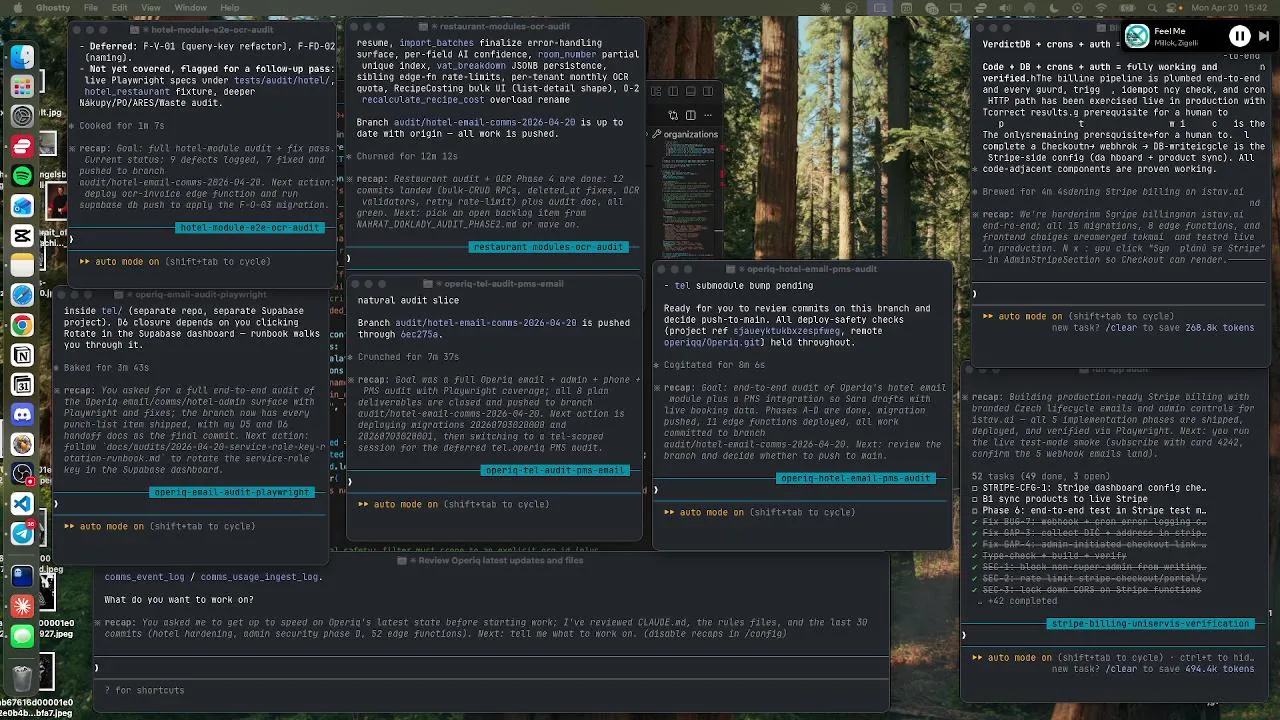Open Telegram from the Dock
Image resolution: width=1280 pixels, height=720 pixels.
tap(22, 534)
